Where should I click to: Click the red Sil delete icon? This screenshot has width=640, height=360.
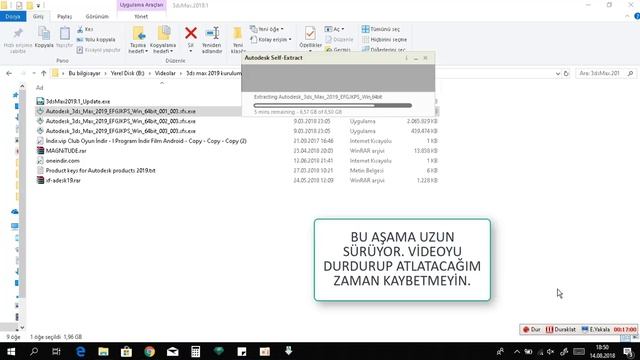click(x=191, y=33)
